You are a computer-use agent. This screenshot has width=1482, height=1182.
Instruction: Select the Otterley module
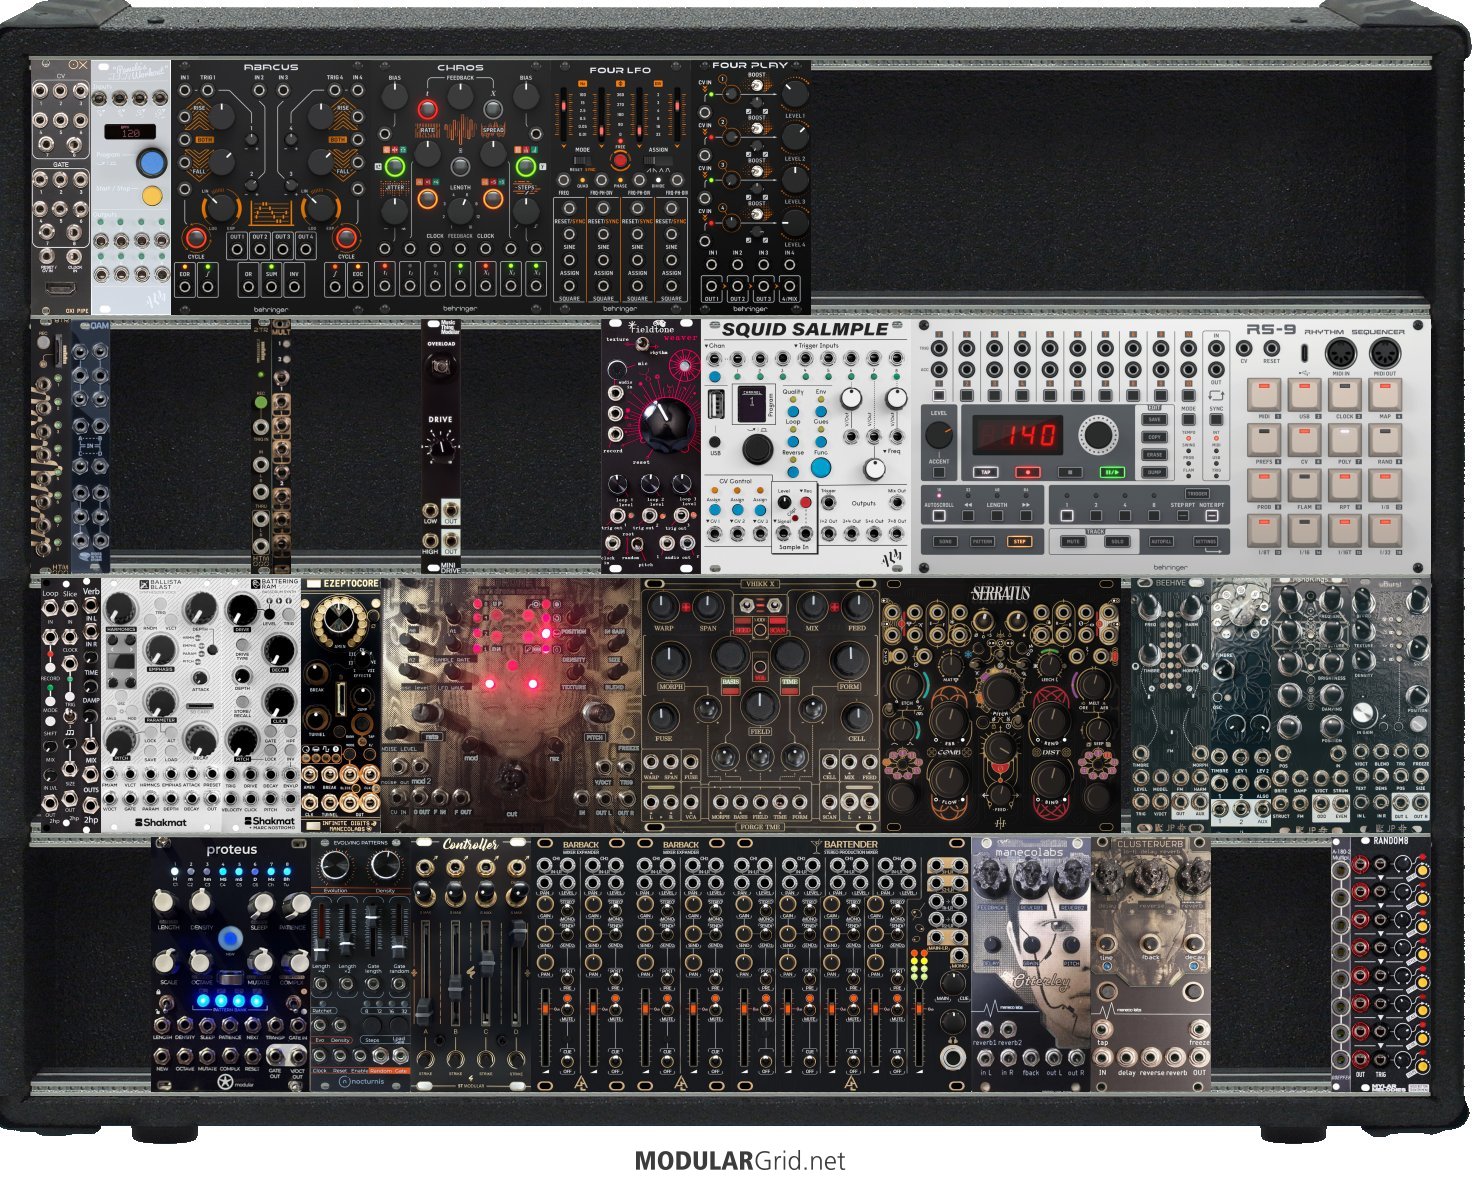[x=1031, y=965]
